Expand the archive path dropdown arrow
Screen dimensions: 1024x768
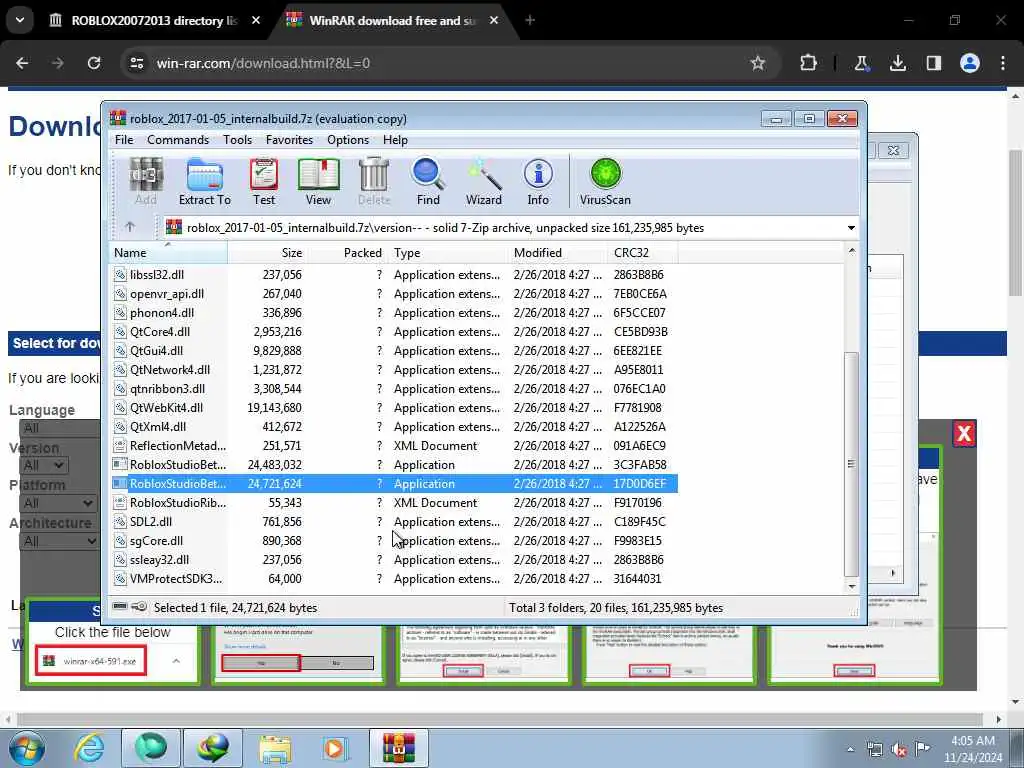pos(851,228)
